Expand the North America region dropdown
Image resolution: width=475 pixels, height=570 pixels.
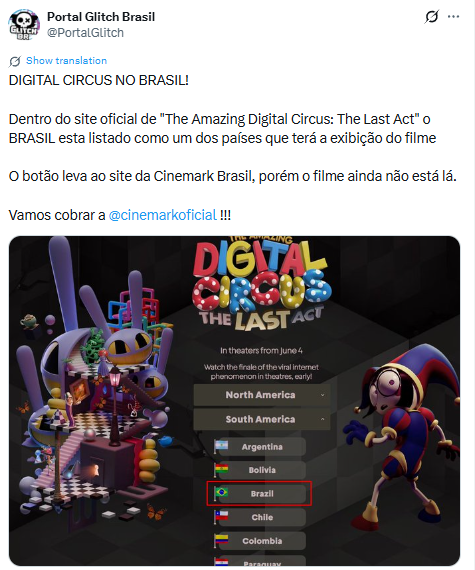(x=262, y=395)
